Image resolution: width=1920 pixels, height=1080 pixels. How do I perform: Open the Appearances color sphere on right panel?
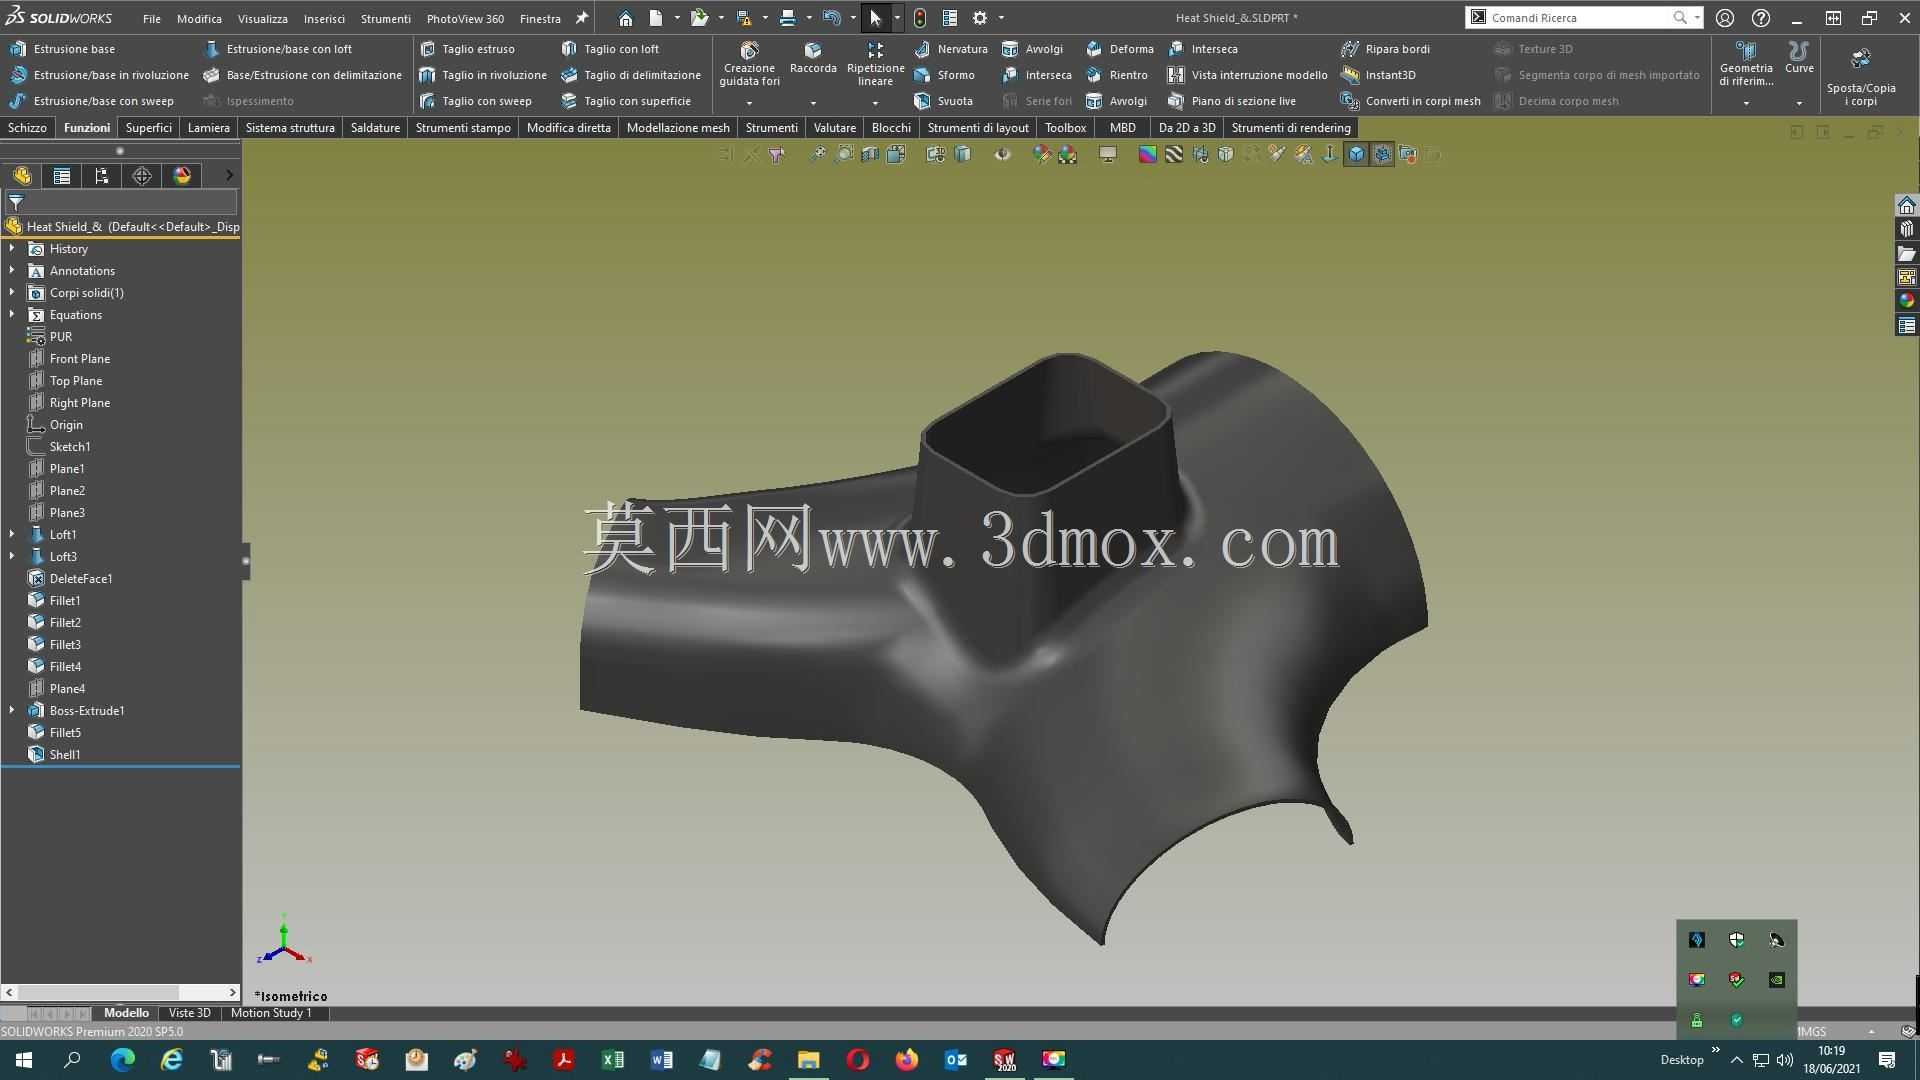click(1907, 301)
